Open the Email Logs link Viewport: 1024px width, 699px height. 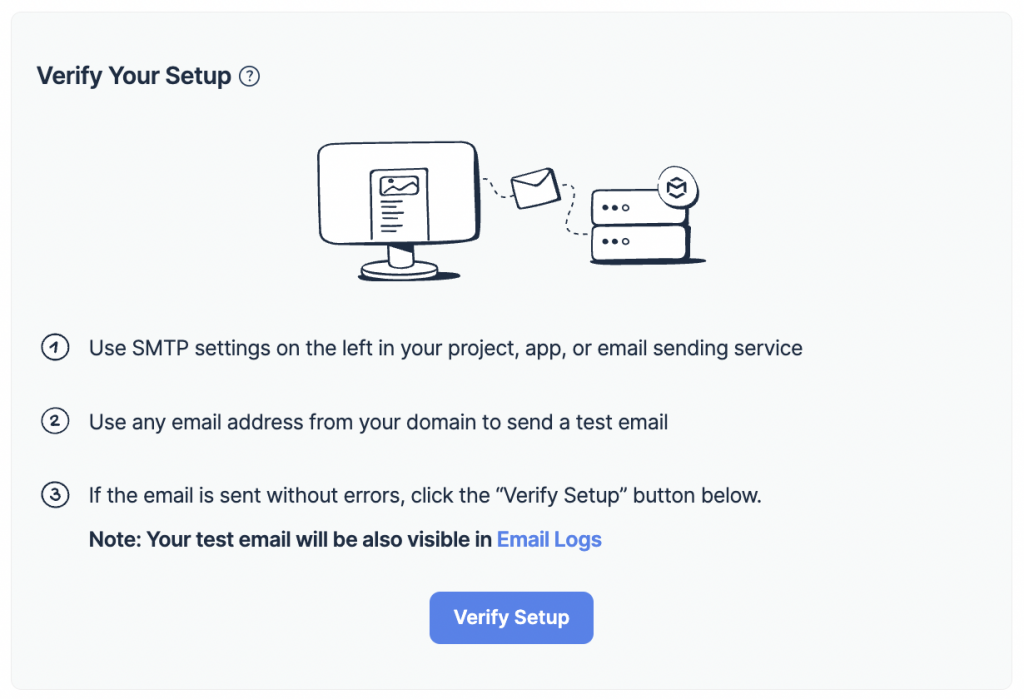pos(549,539)
